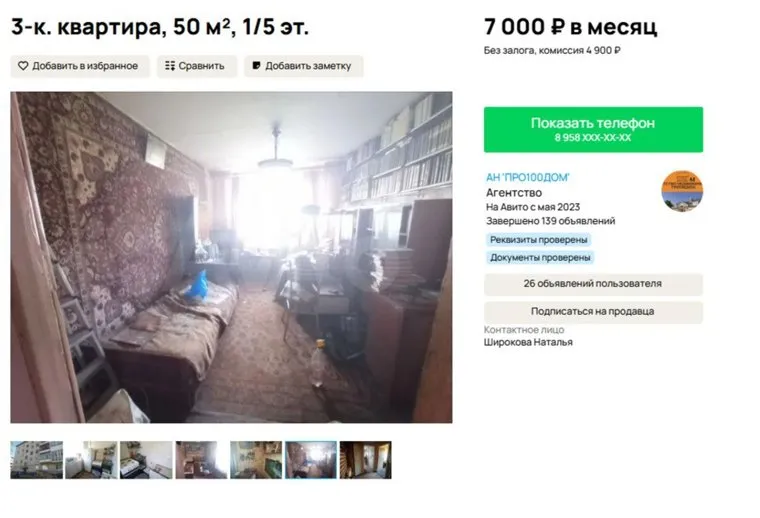Click the compare list icon
Screen dimensions: 760x518
click(x=170, y=66)
